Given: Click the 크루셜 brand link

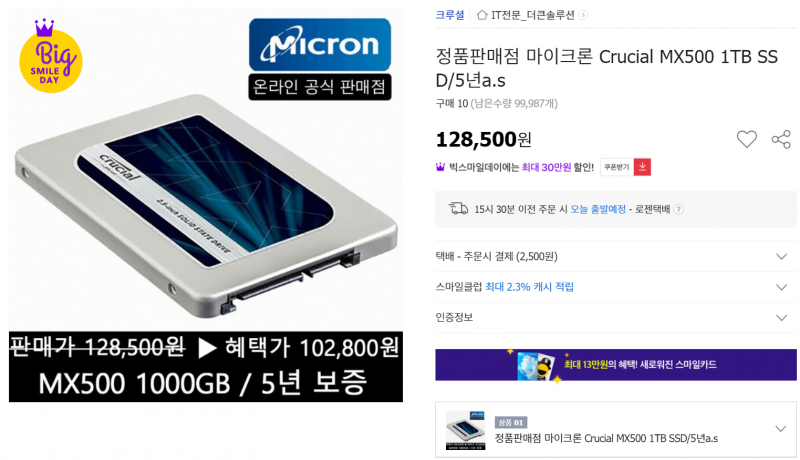Looking at the screenshot, I should point(449,15).
